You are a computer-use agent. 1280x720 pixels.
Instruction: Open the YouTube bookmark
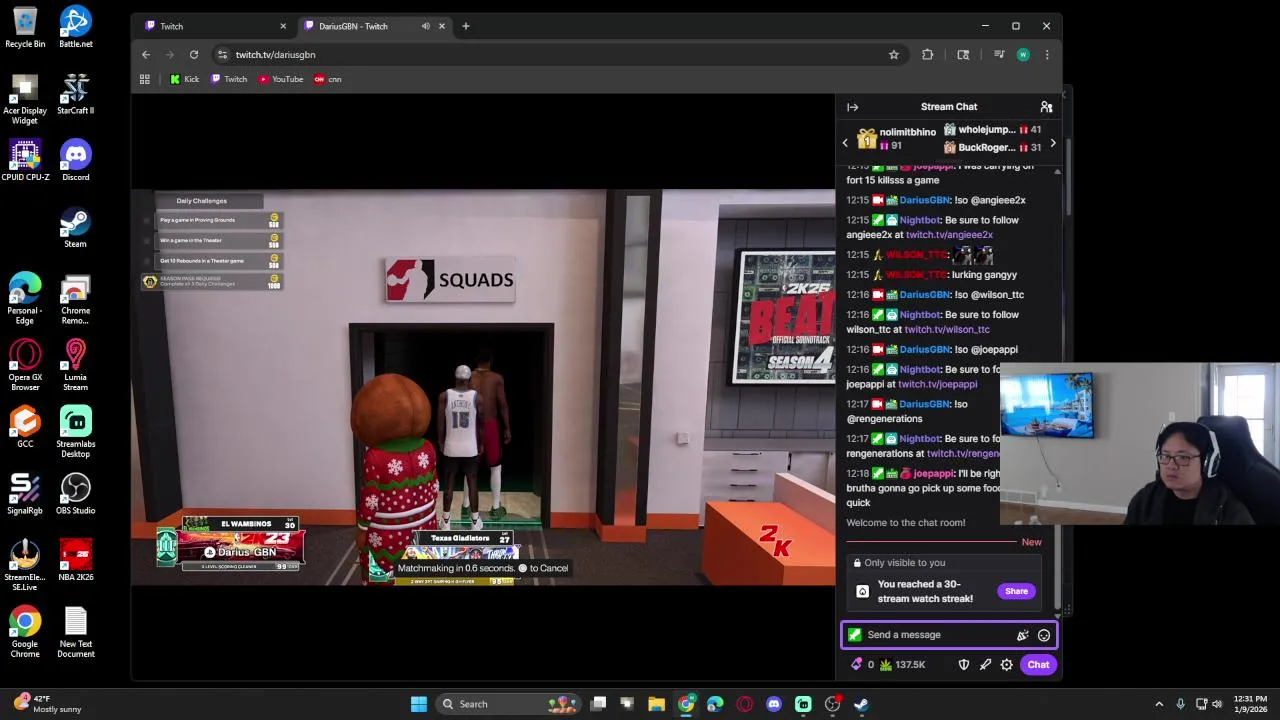281,79
